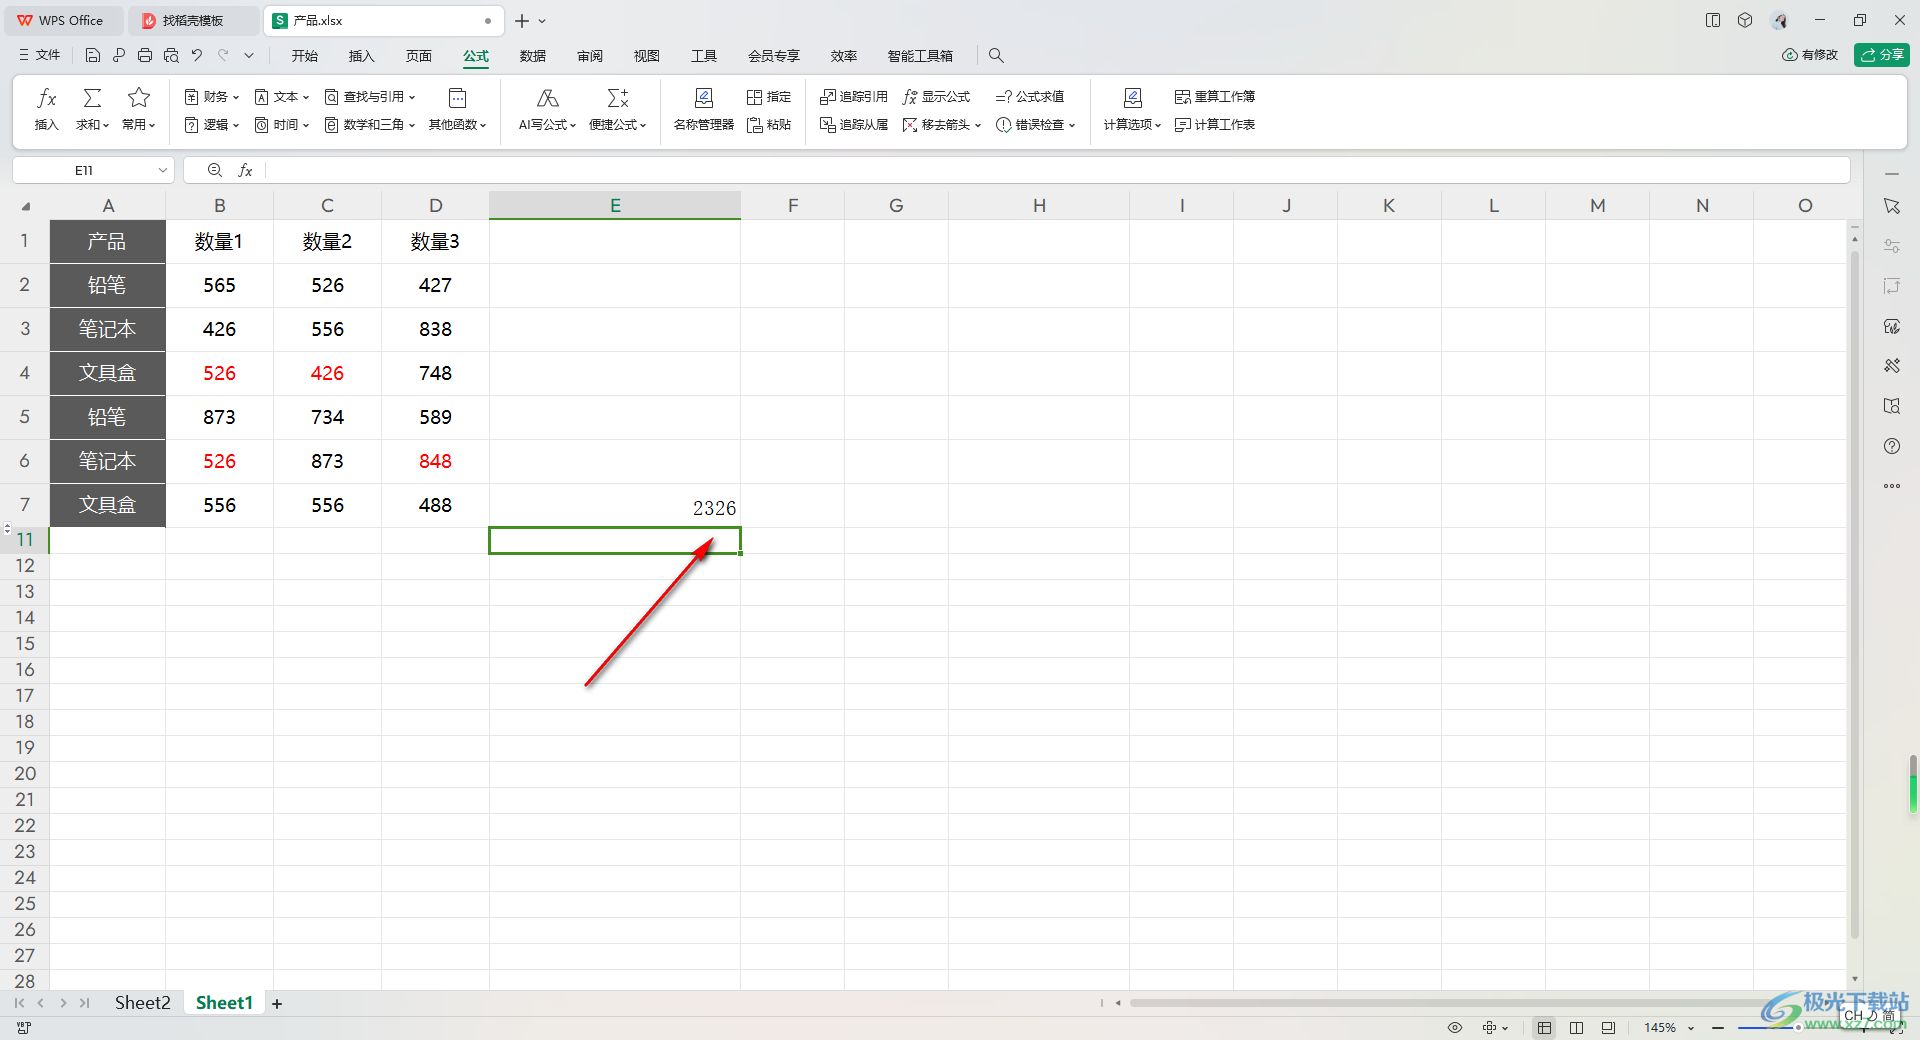Click Evaluate Formula button
The height and width of the screenshot is (1040, 1920).
pyautogui.click(x=1030, y=97)
